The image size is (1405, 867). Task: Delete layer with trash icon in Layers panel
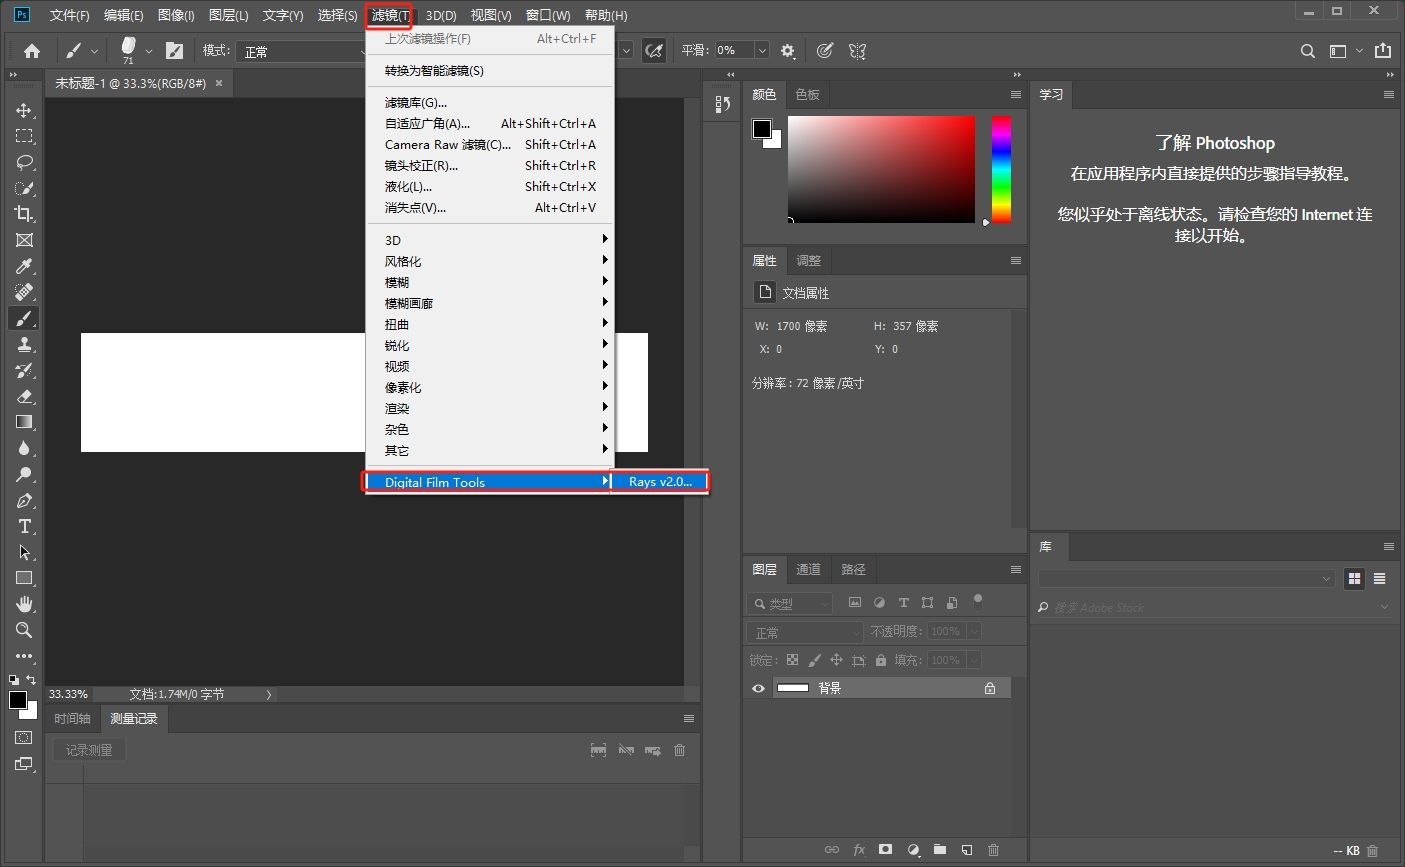coord(993,850)
